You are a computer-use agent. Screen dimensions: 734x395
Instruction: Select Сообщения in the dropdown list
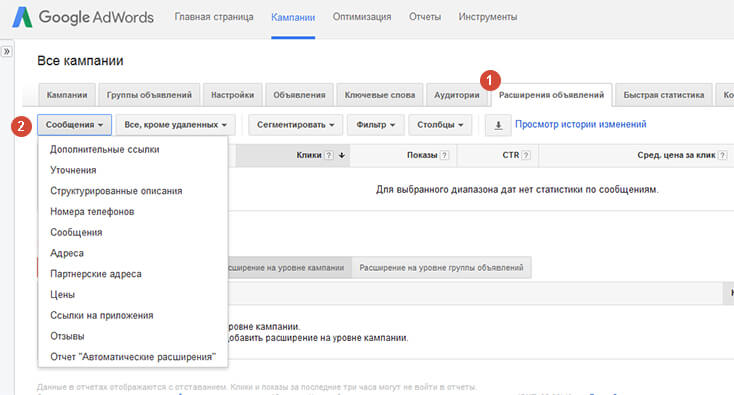[133, 233]
